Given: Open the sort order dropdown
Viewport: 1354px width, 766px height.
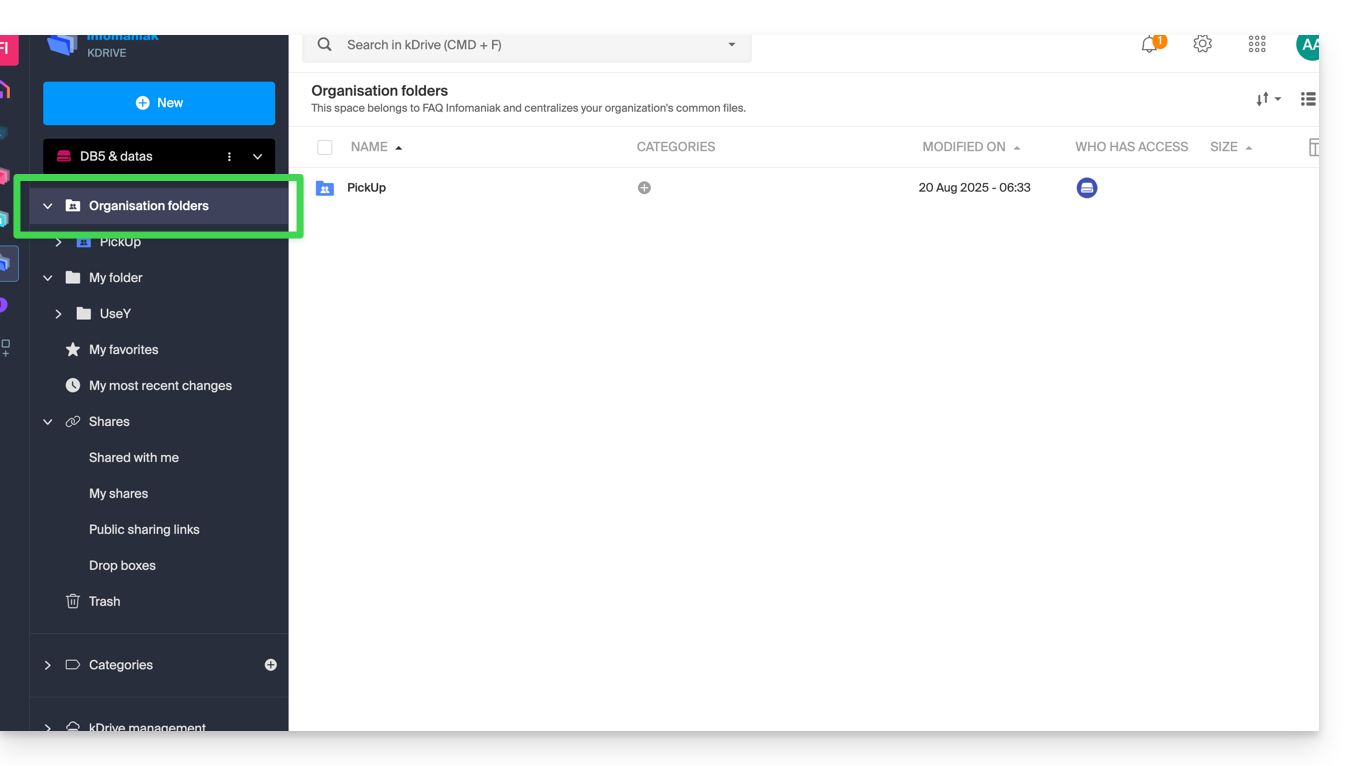Looking at the screenshot, I should [x=1268, y=99].
